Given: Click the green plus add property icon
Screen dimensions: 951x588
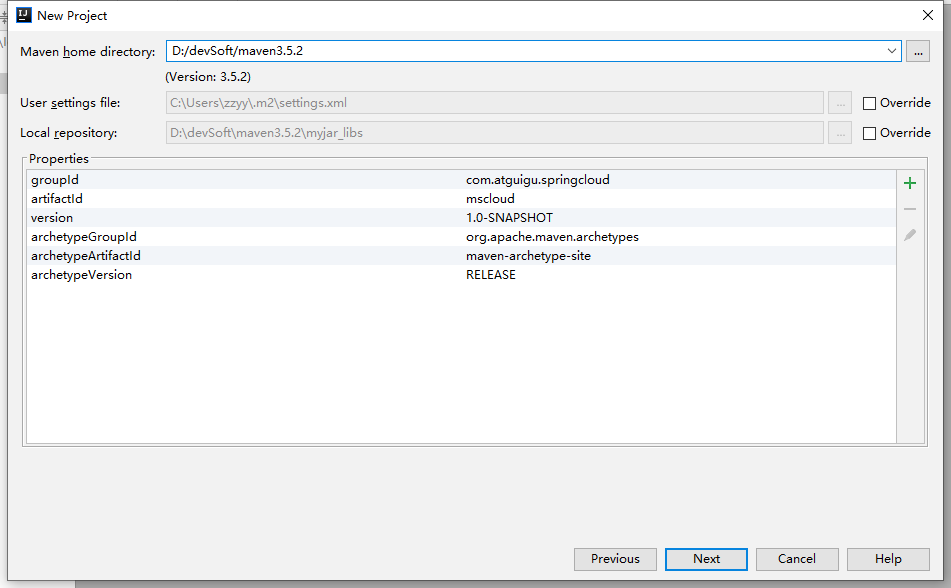Looking at the screenshot, I should tap(910, 183).
